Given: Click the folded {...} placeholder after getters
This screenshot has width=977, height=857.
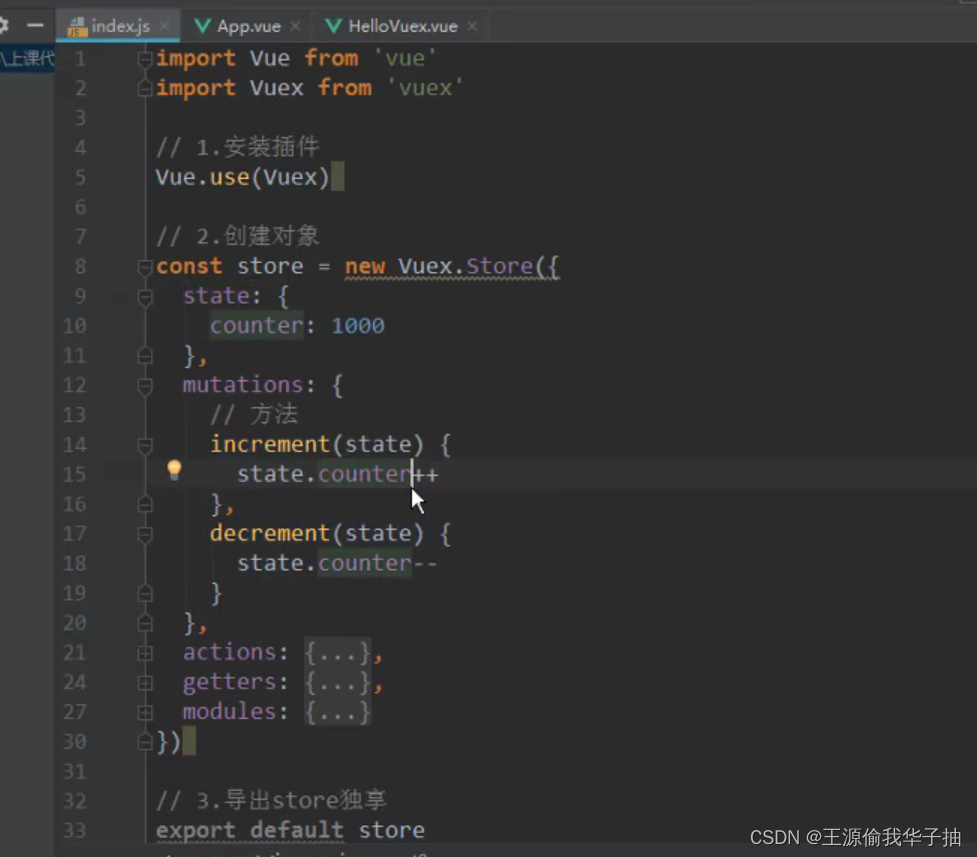Looking at the screenshot, I should click(338, 683).
